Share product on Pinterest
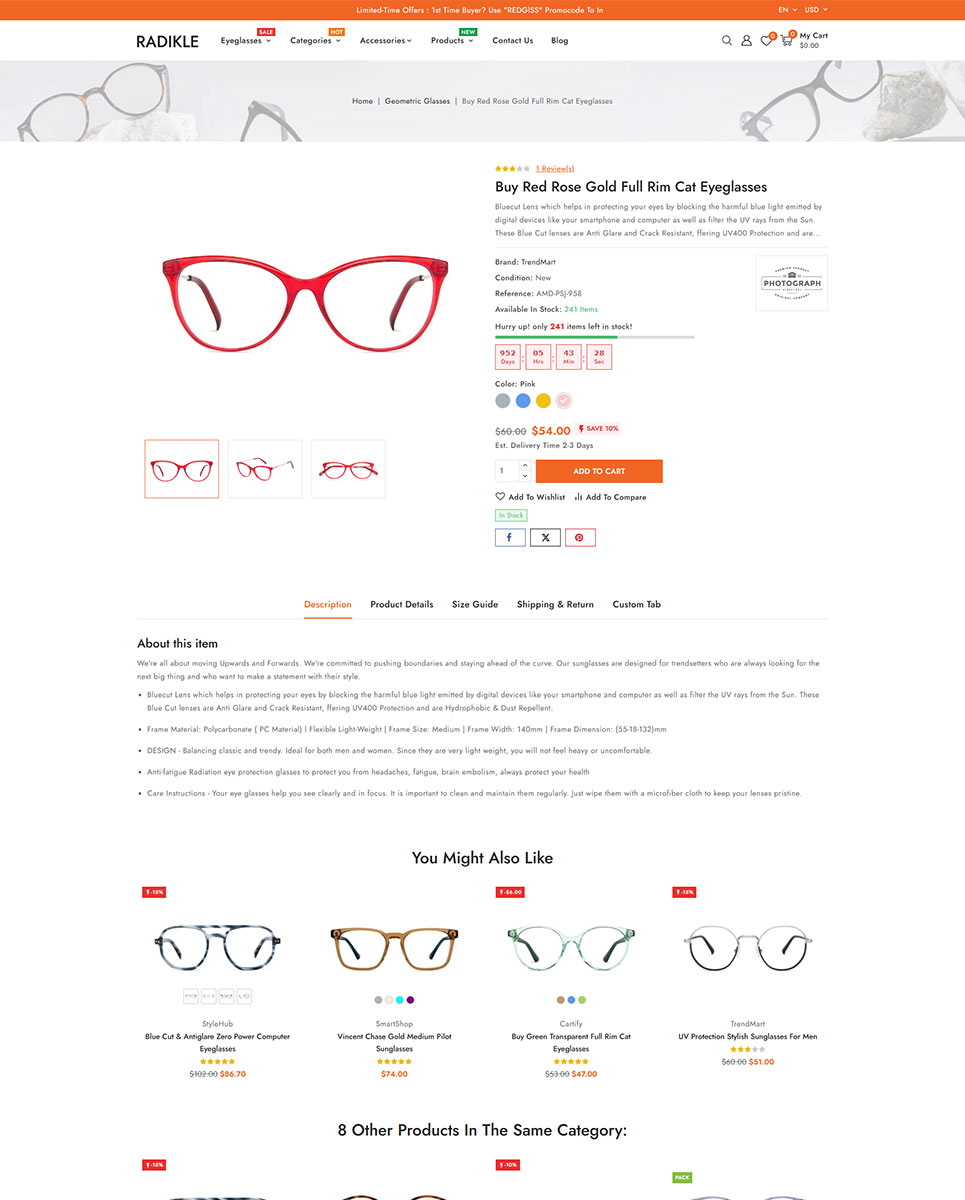The image size is (965, 1200). coord(580,537)
